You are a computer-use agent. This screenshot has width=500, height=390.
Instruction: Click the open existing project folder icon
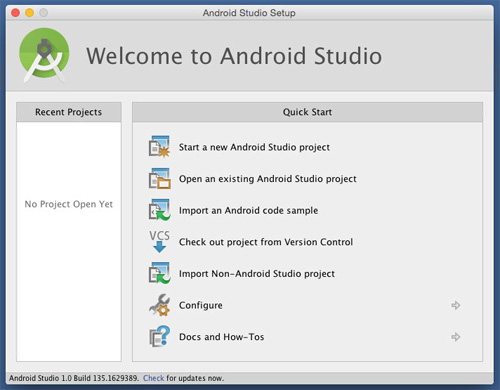pyautogui.click(x=159, y=178)
